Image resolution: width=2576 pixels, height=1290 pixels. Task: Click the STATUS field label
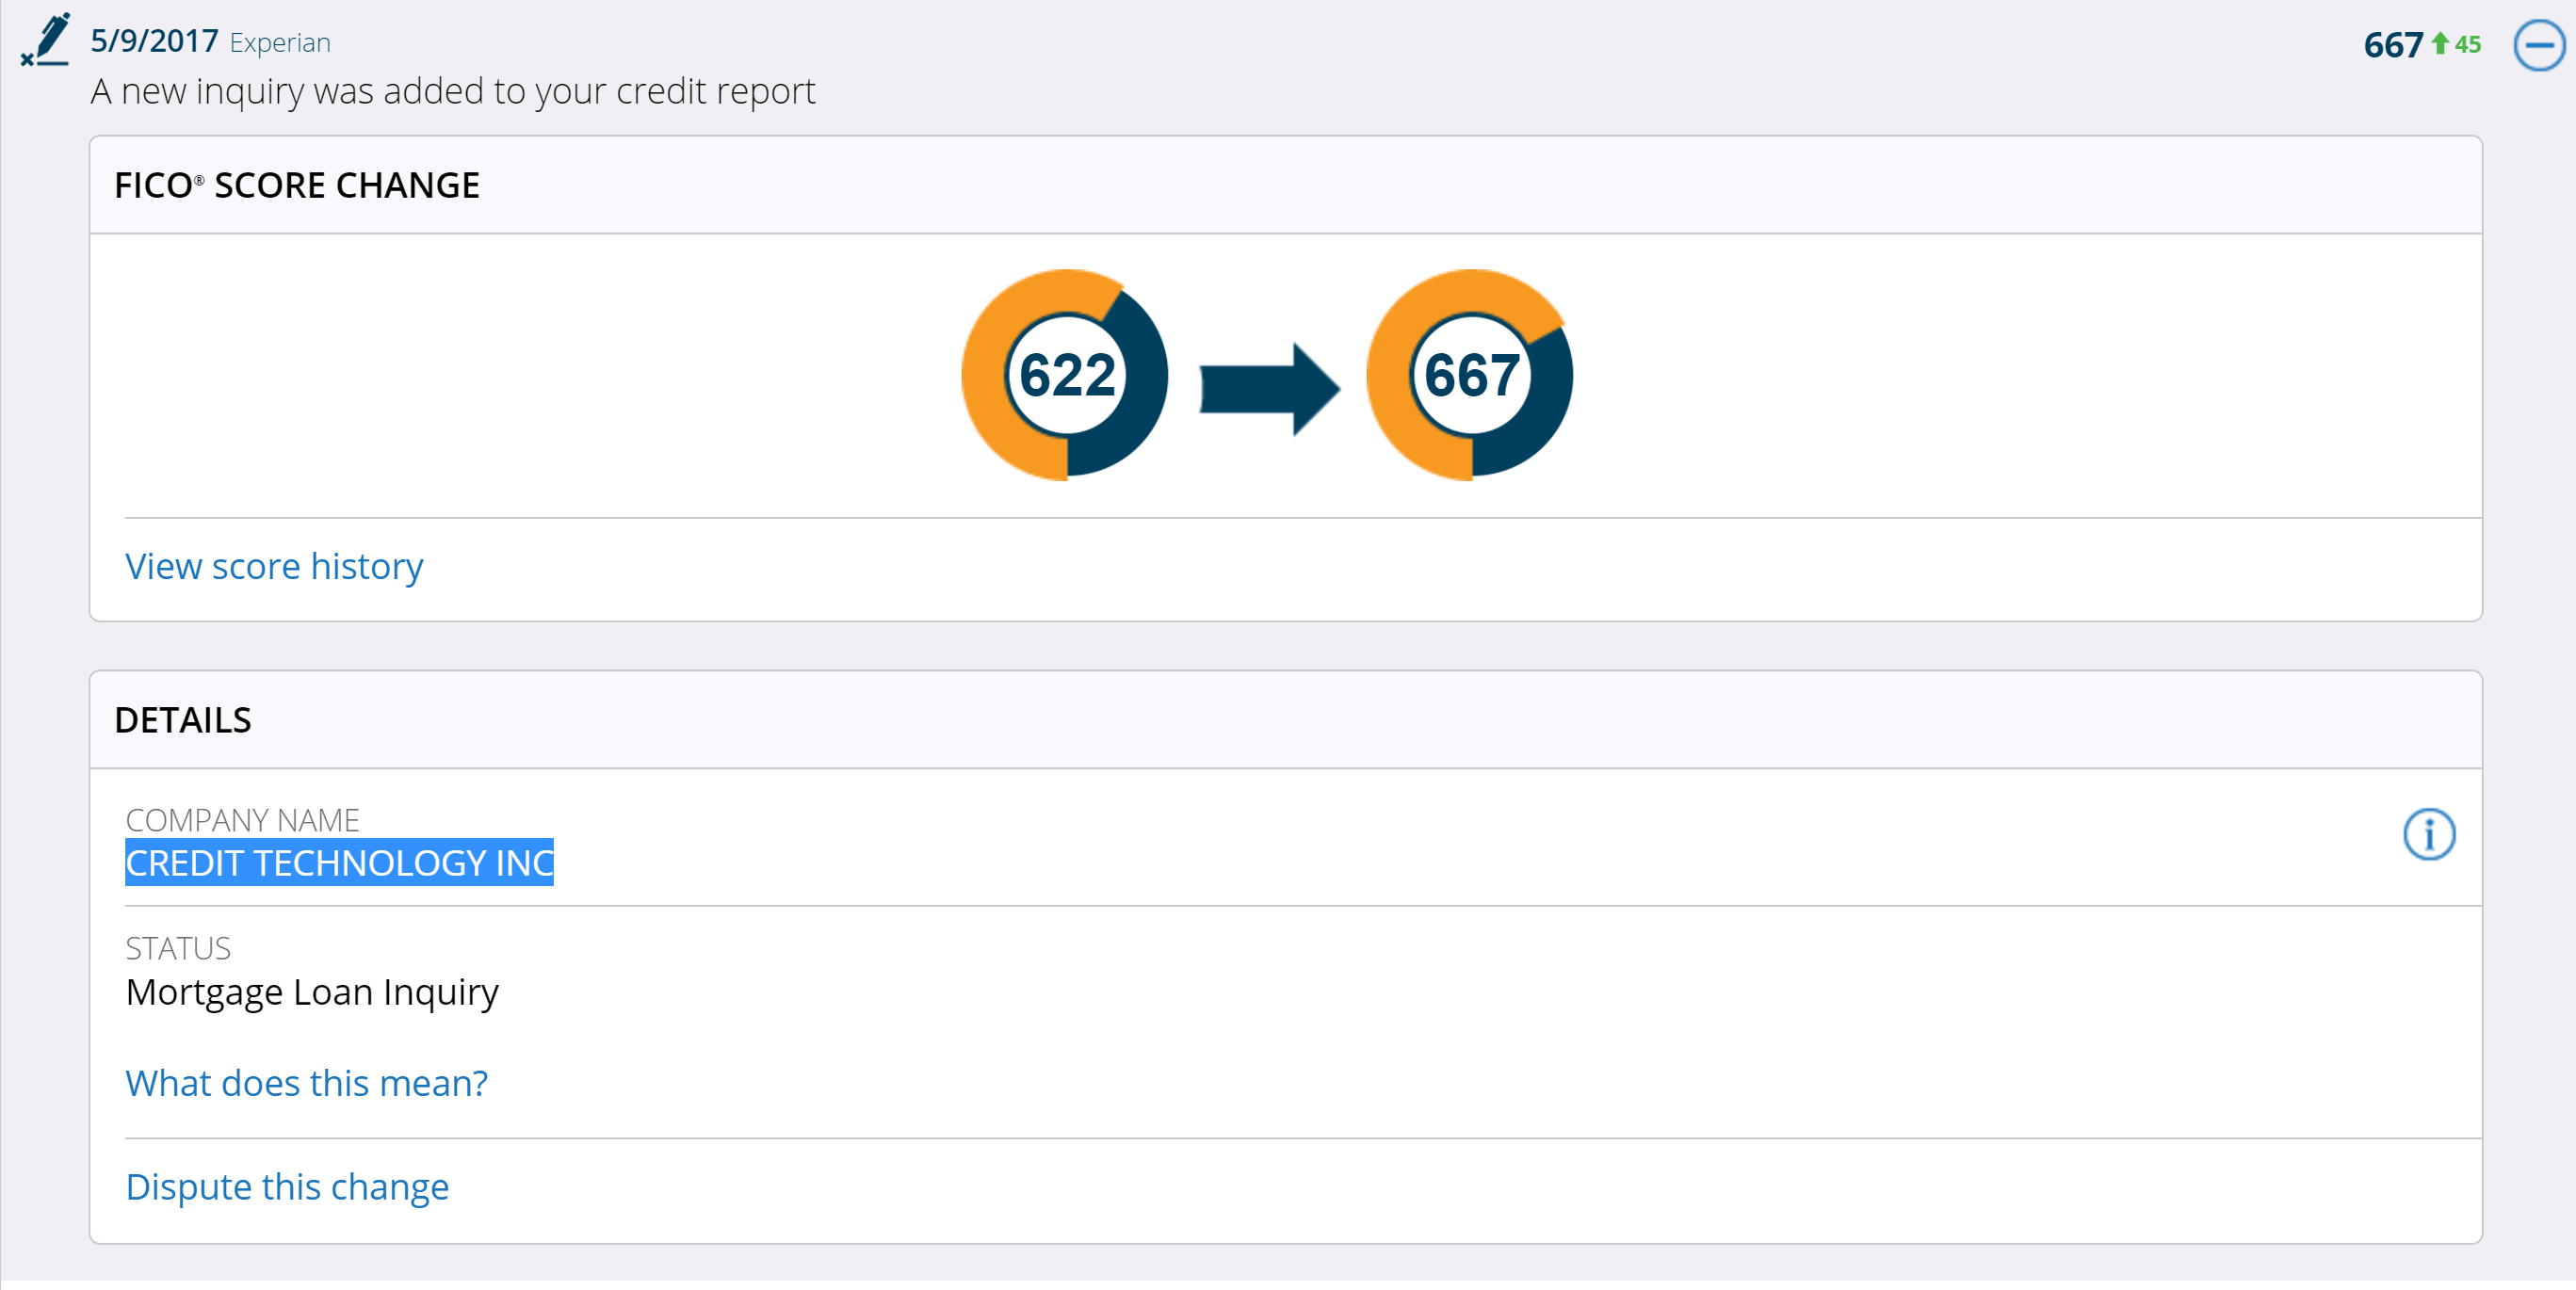[x=178, y=948]
